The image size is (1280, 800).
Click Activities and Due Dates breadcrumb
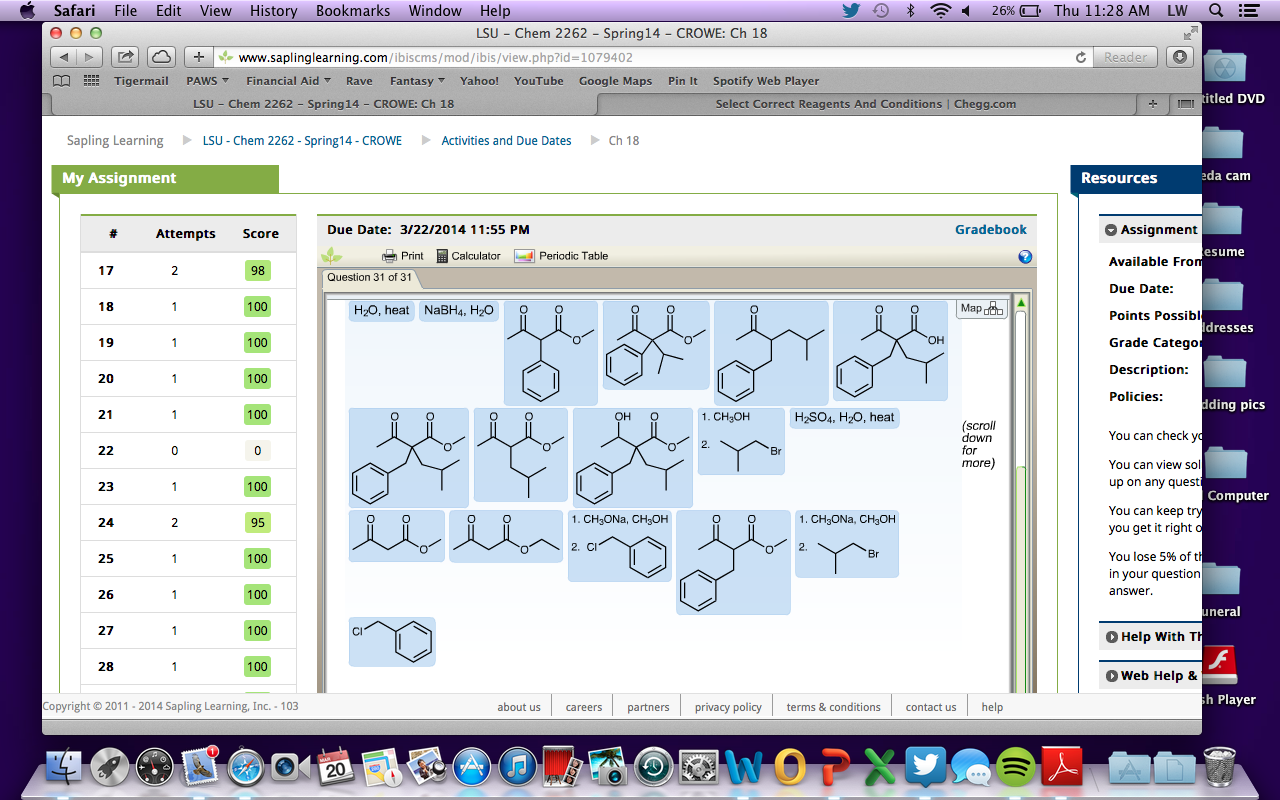[506, 141]
